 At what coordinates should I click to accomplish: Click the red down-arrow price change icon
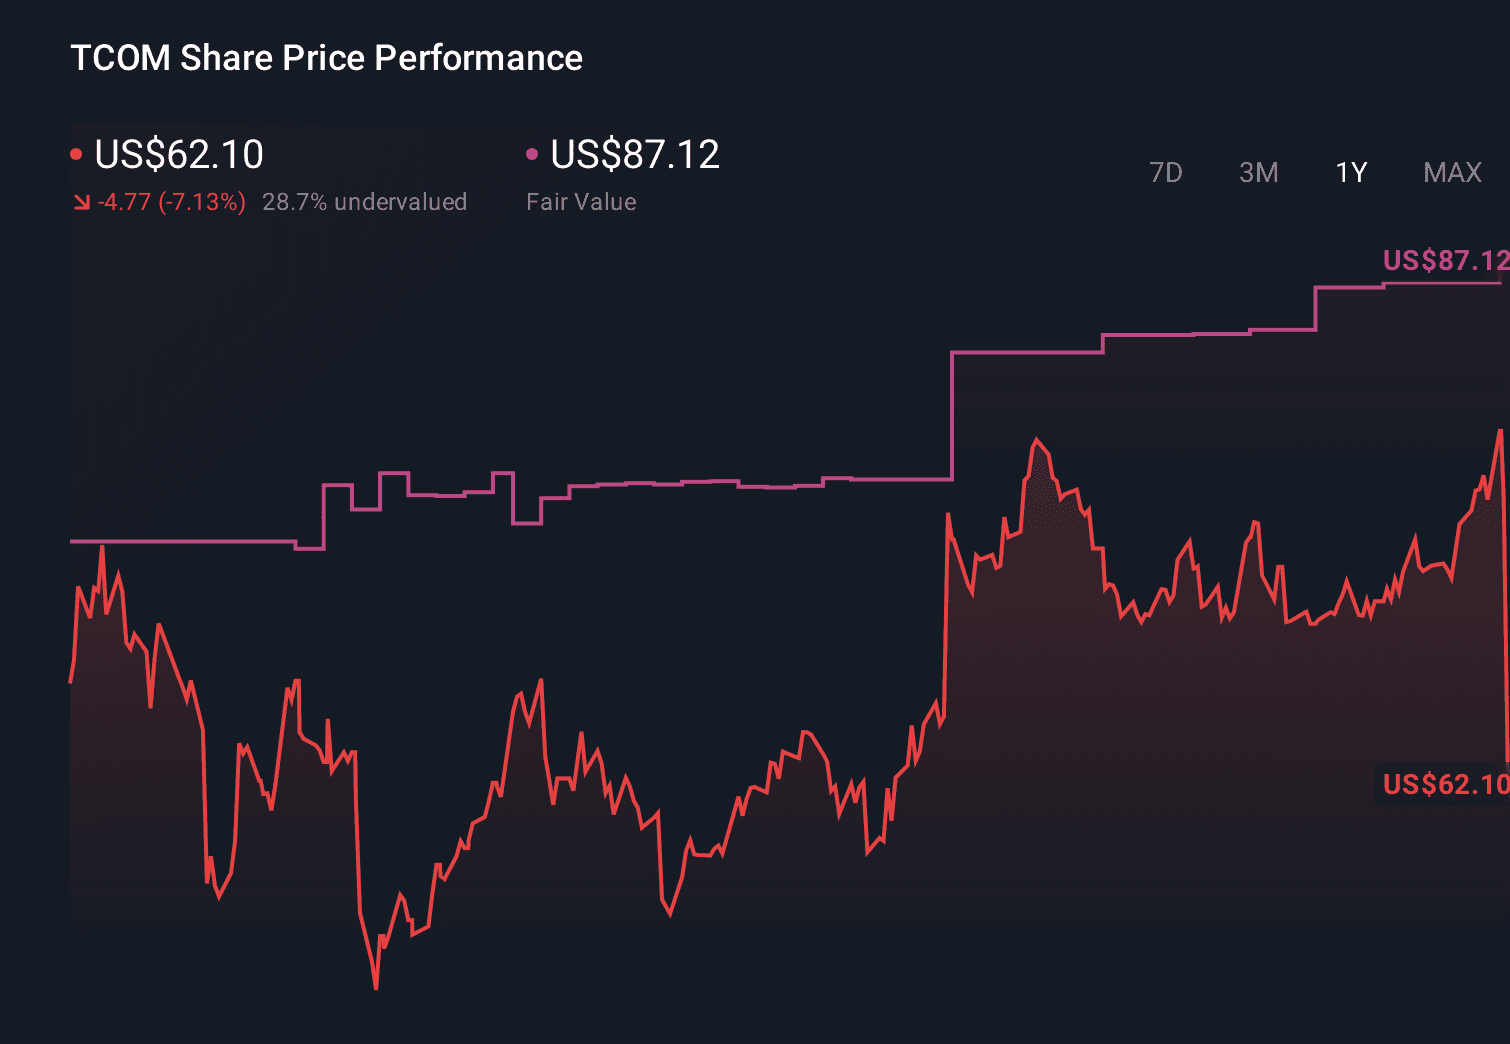pos(81,202)
